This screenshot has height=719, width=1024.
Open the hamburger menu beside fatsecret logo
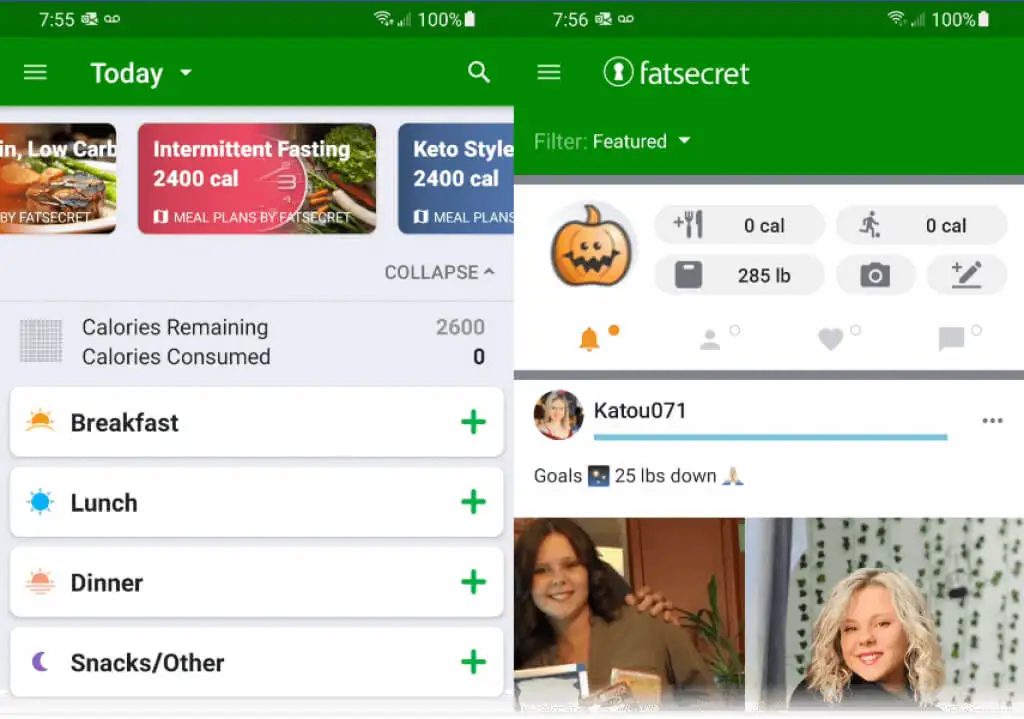pos(549,73)
